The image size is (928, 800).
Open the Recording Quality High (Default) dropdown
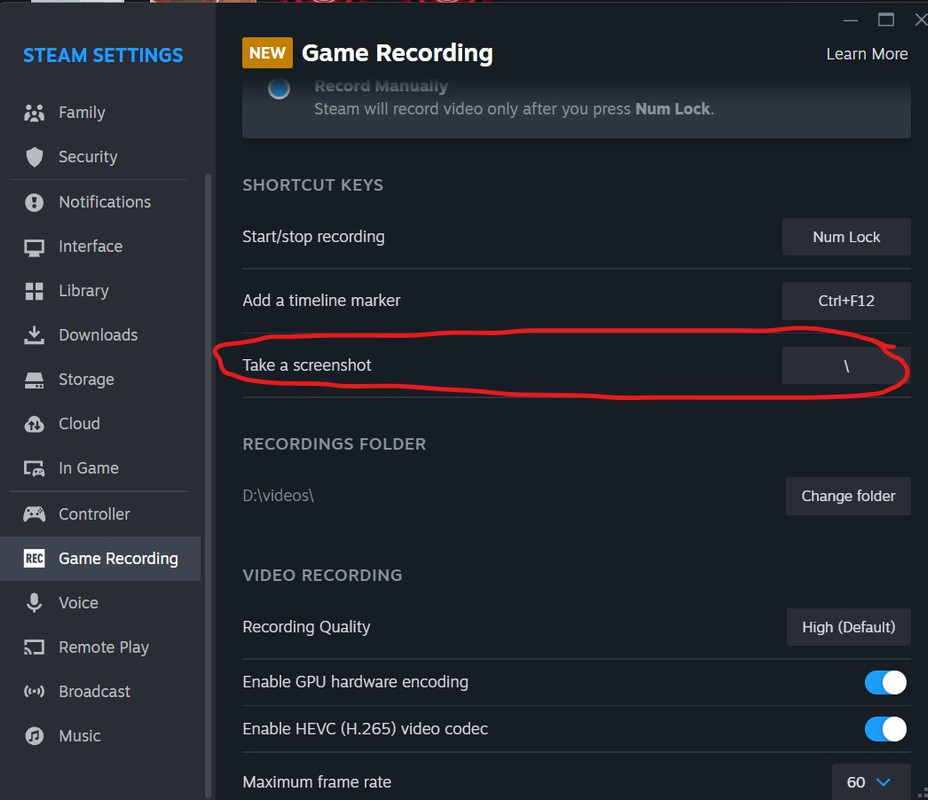[848, 627]
